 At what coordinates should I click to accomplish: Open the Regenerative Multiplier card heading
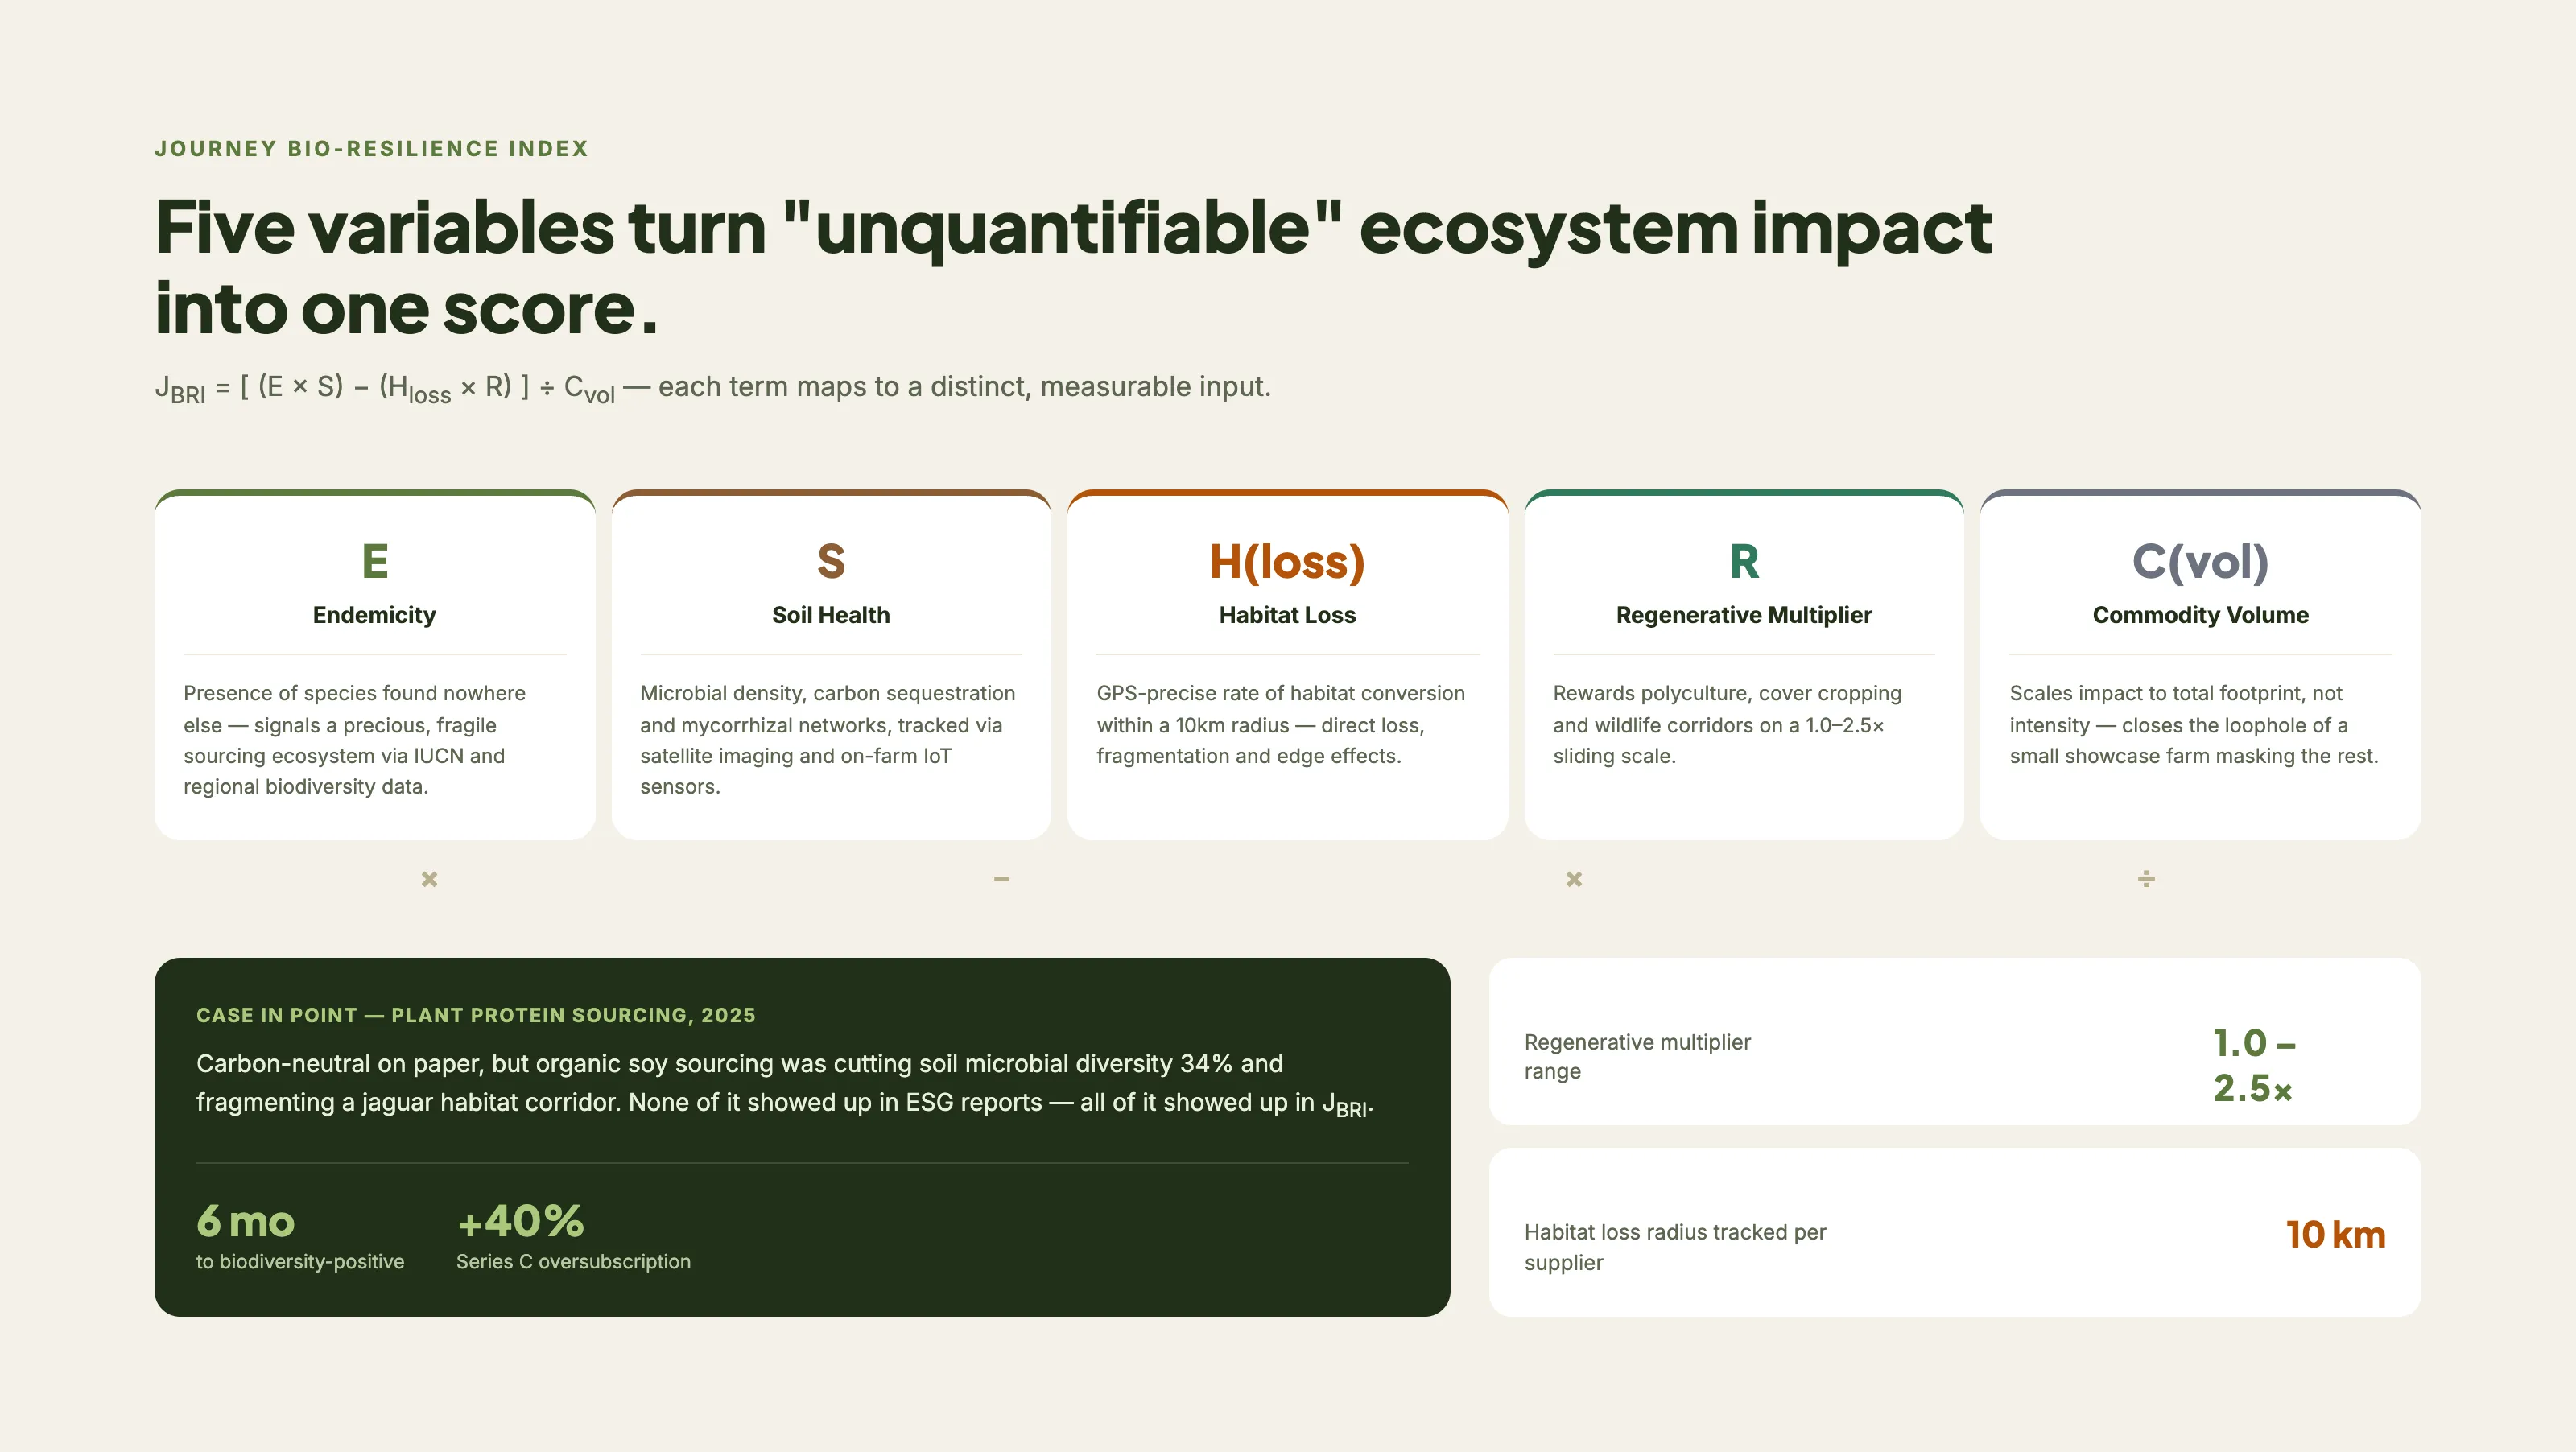coord(1744,615)
